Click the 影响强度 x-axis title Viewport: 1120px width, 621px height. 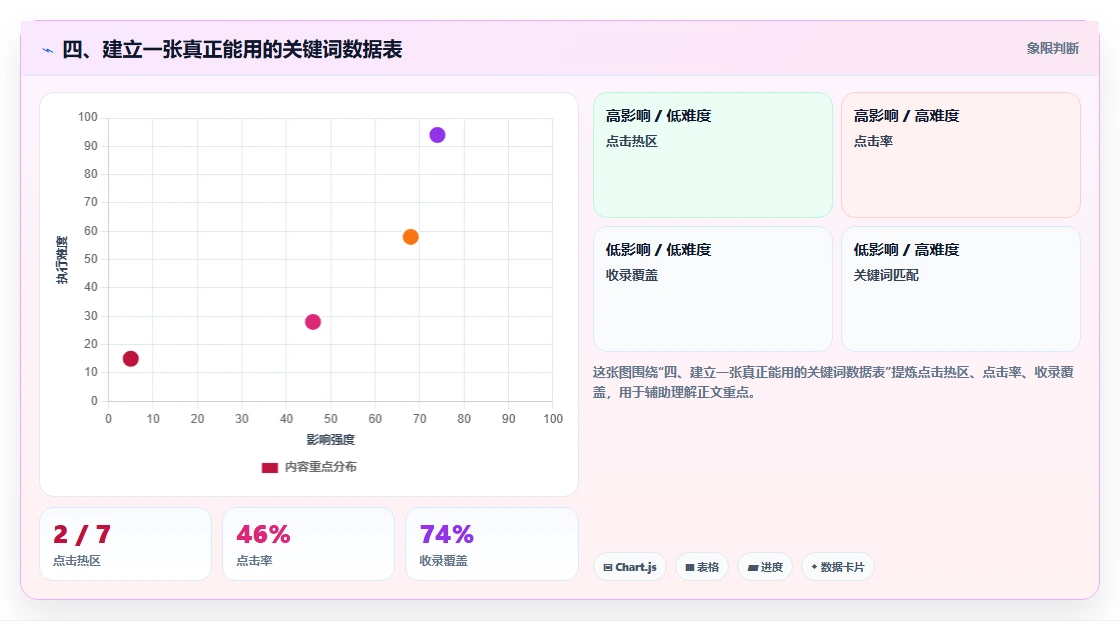tap(331, 439)
